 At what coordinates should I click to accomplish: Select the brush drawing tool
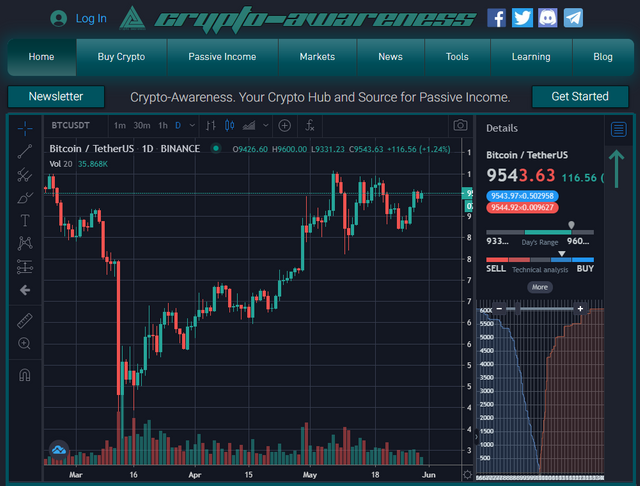pyautogui.click(x=25, y=198)
